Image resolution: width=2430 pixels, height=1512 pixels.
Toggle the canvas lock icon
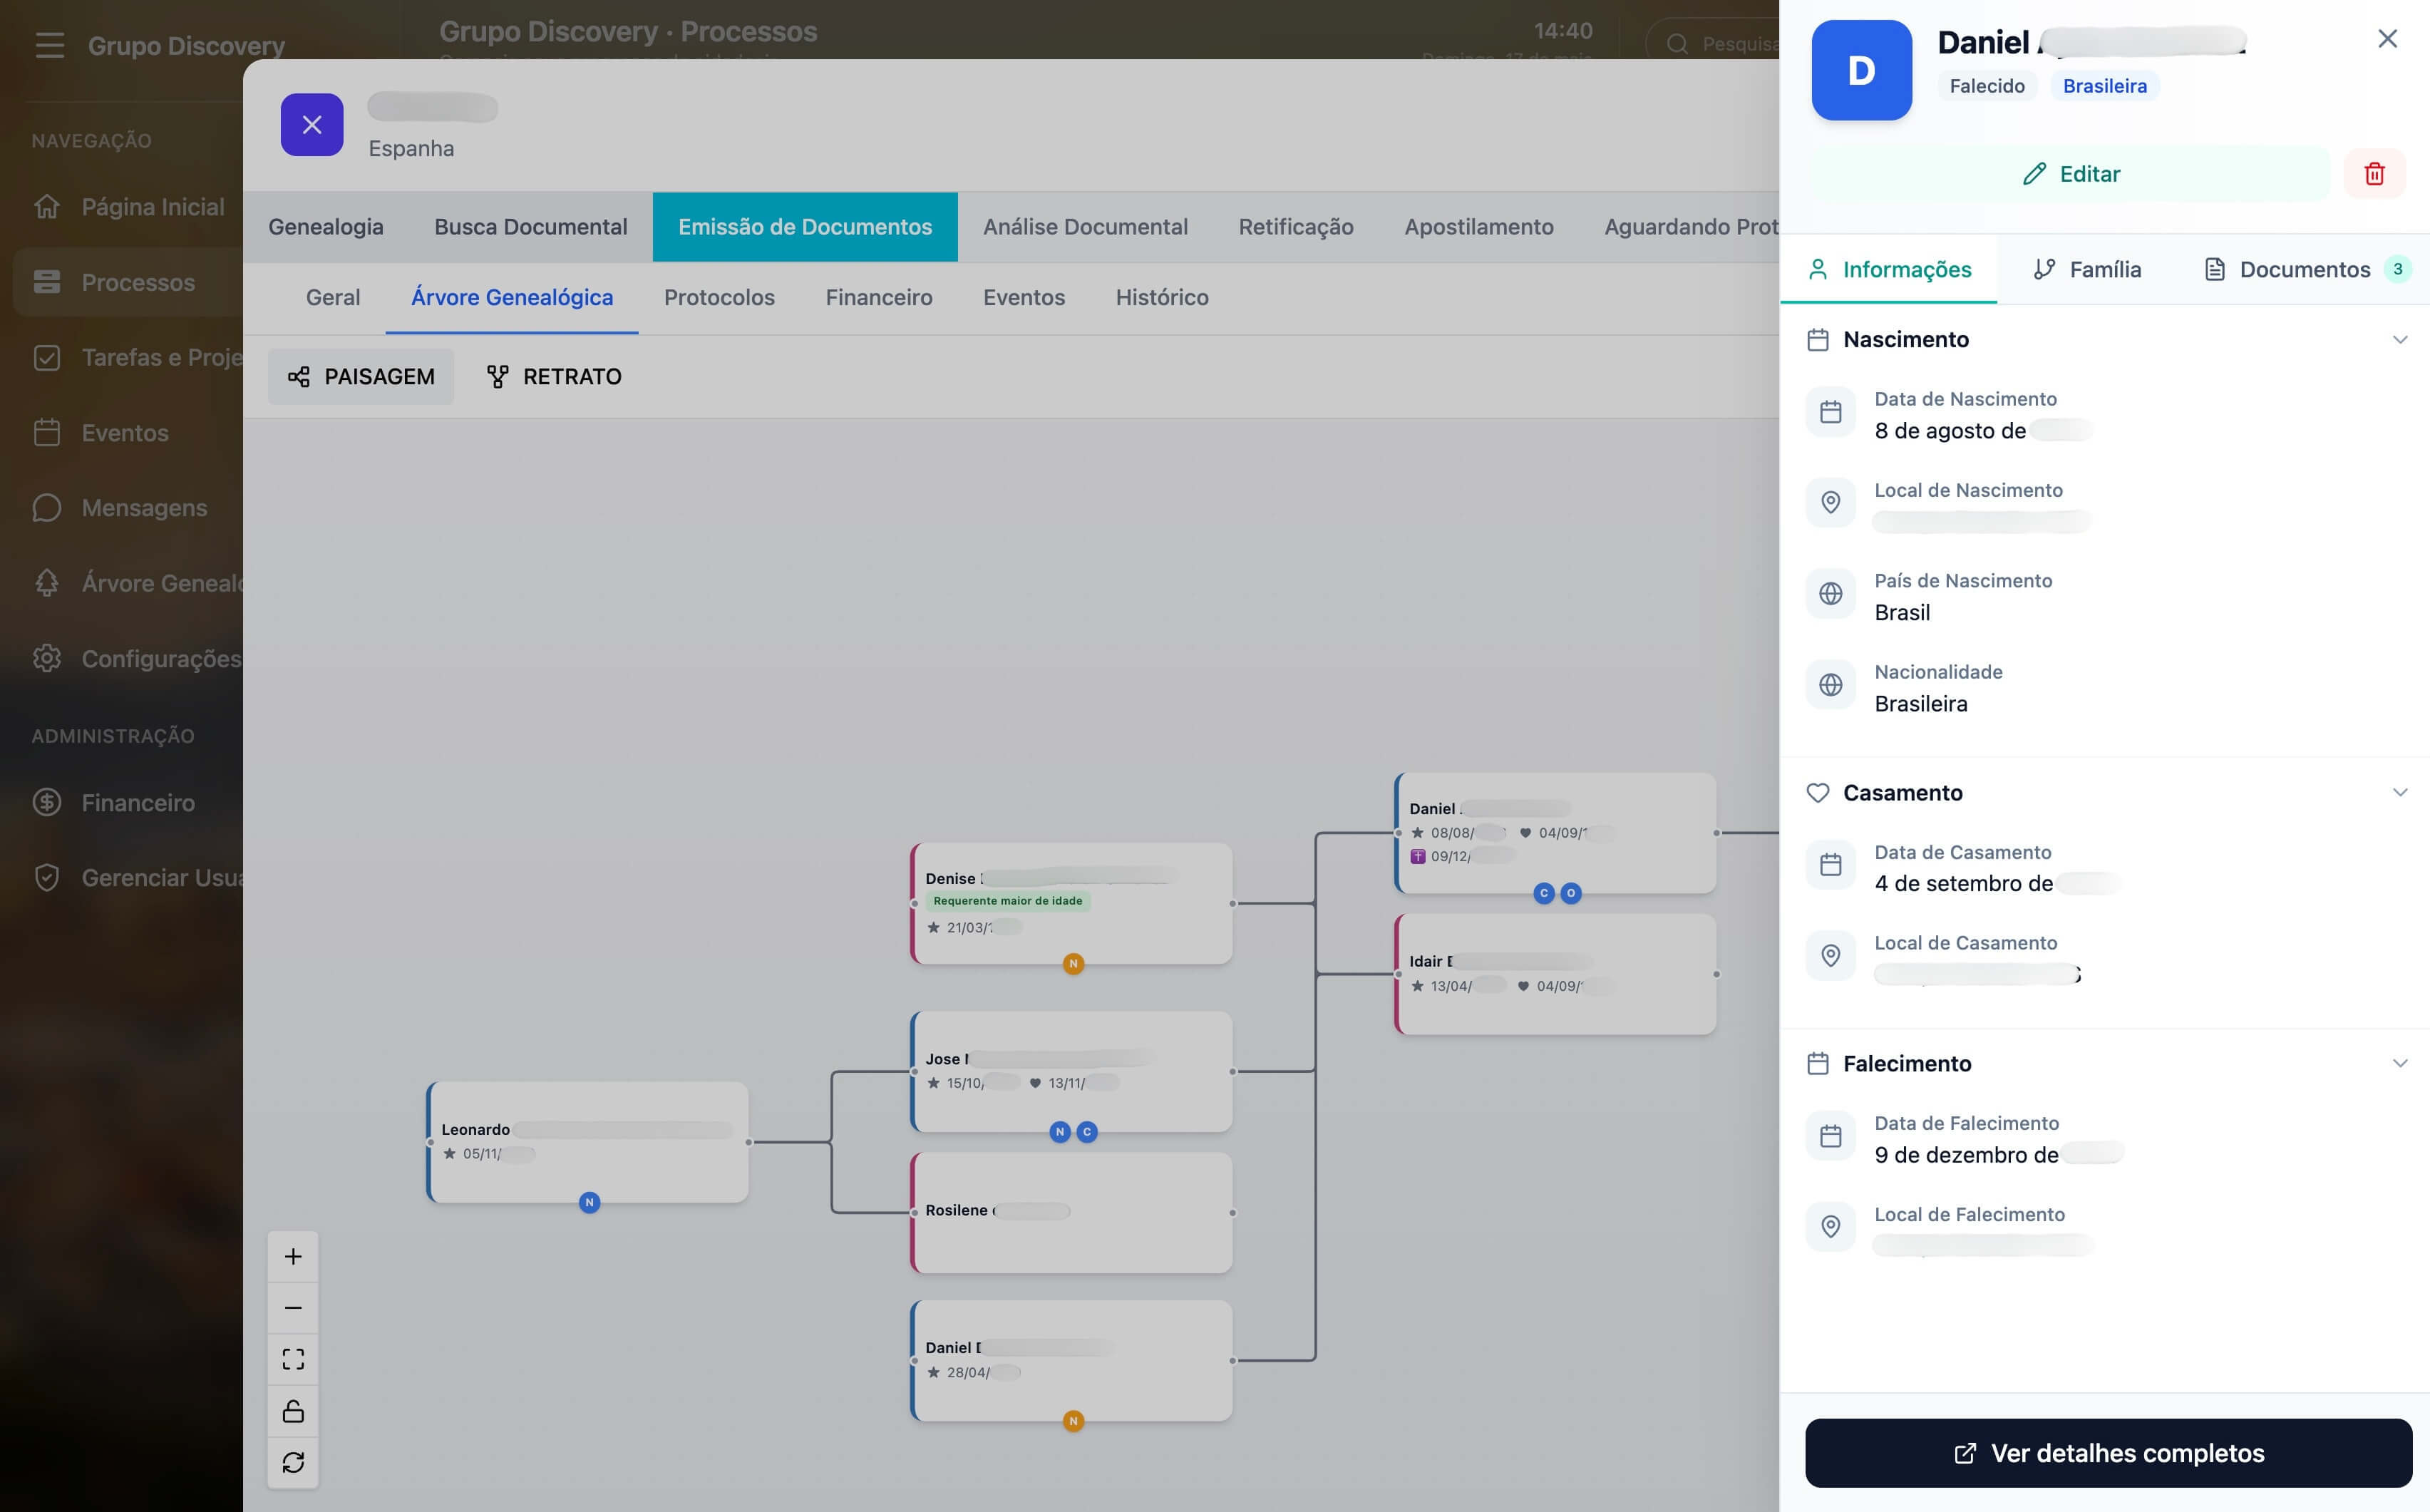point(293,1411)
